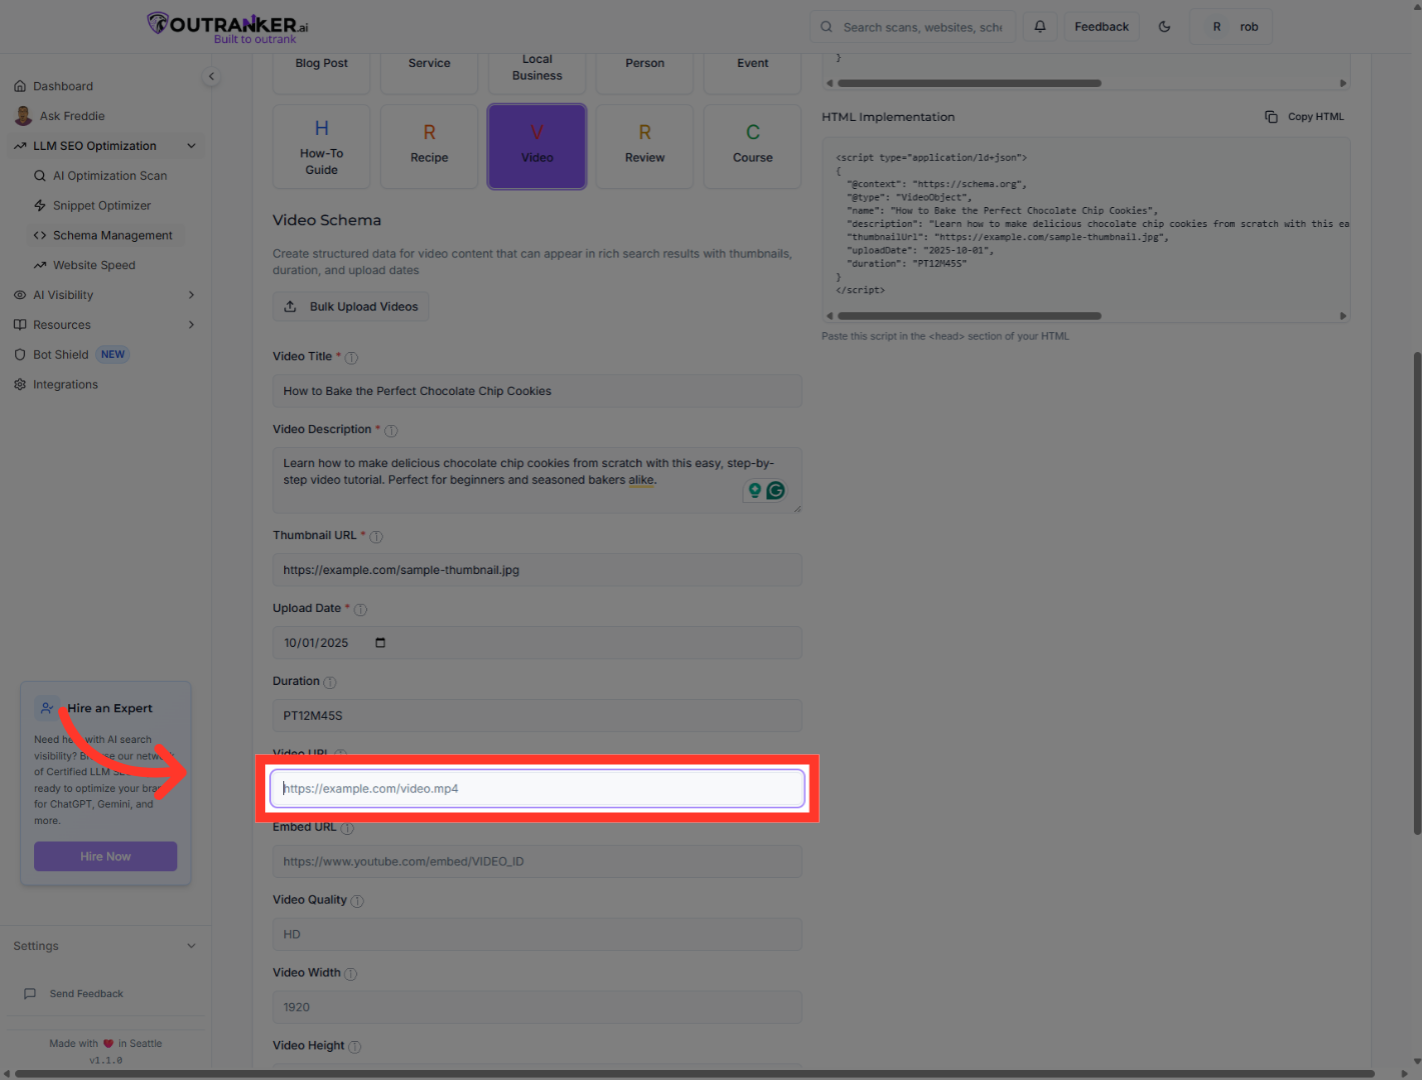Click the Video Width info icon
Screen dimensions: 1422x1080
pyautogui.click(x=350, y=974)
